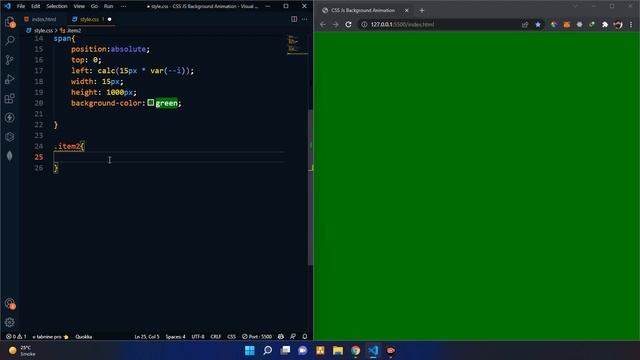
Task: Show the hidden menu bar overflow items
Action: [x=123, y=6]
